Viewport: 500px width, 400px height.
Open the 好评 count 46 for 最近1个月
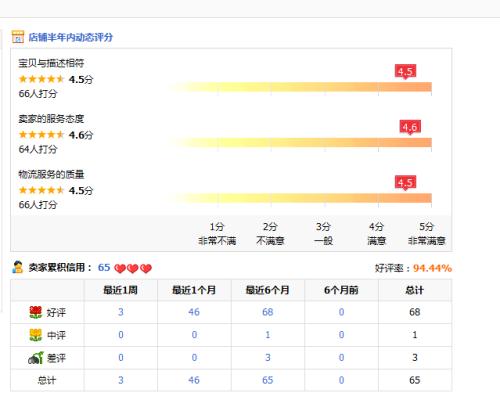(x=194, y=312)
